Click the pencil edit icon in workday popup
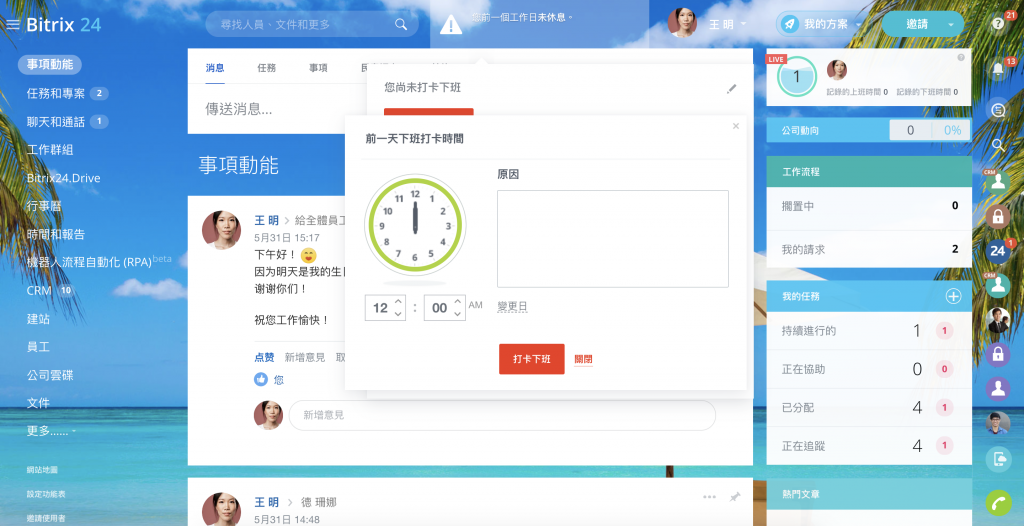 click(x=731, y=88)
